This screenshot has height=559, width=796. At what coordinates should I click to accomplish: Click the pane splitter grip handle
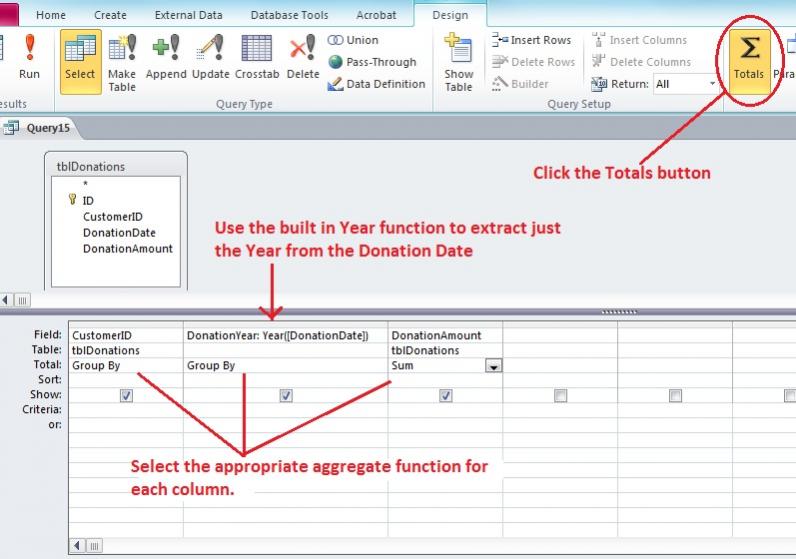tap(619, 312)
